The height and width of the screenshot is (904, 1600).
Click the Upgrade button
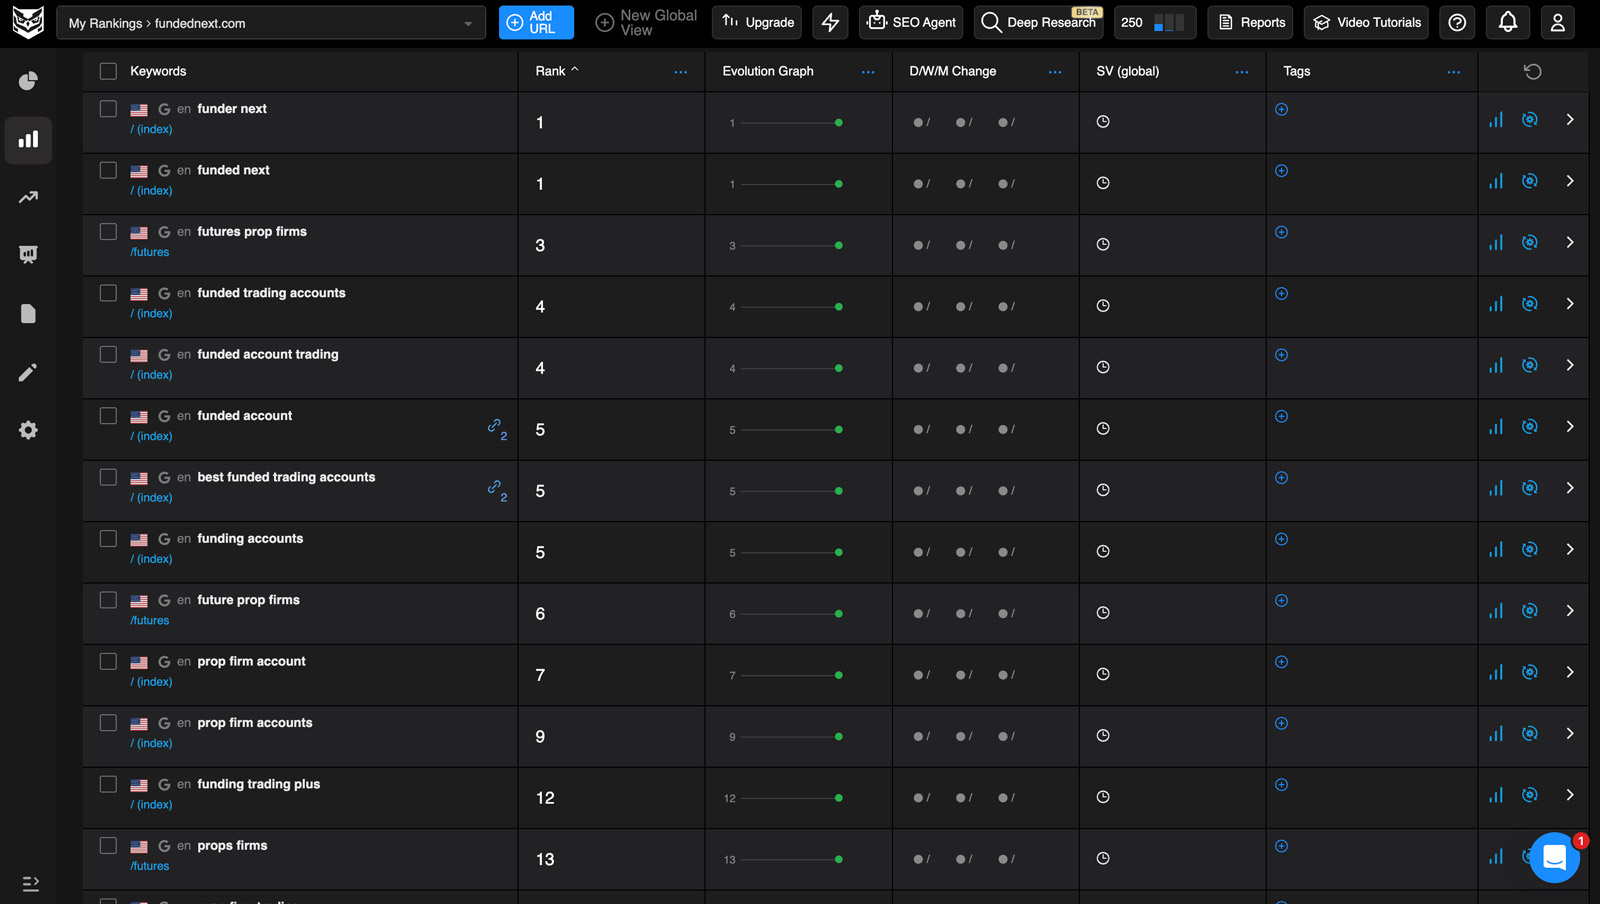pyautogui.click(x=757, y=22)
